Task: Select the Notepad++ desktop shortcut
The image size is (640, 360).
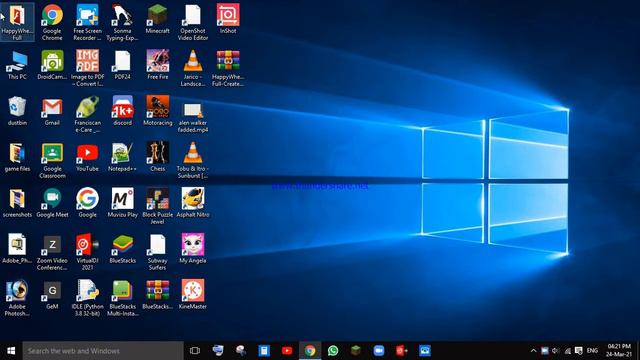Action: [x=122, y=157]
